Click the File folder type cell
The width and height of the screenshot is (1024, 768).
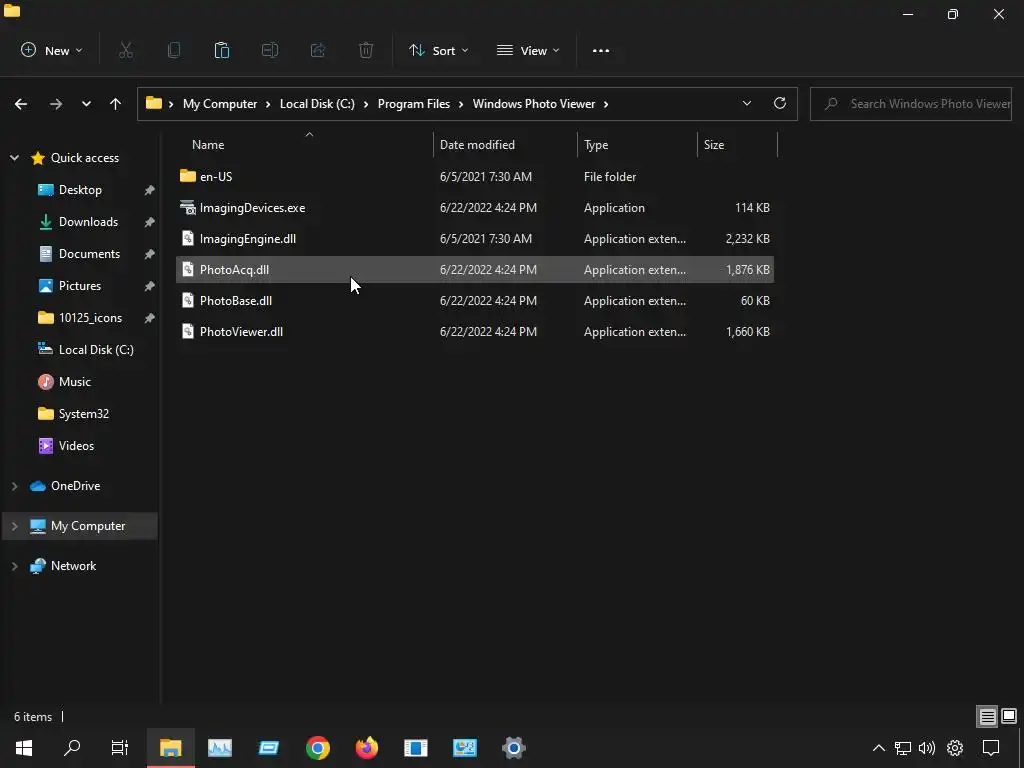[610, 176]
